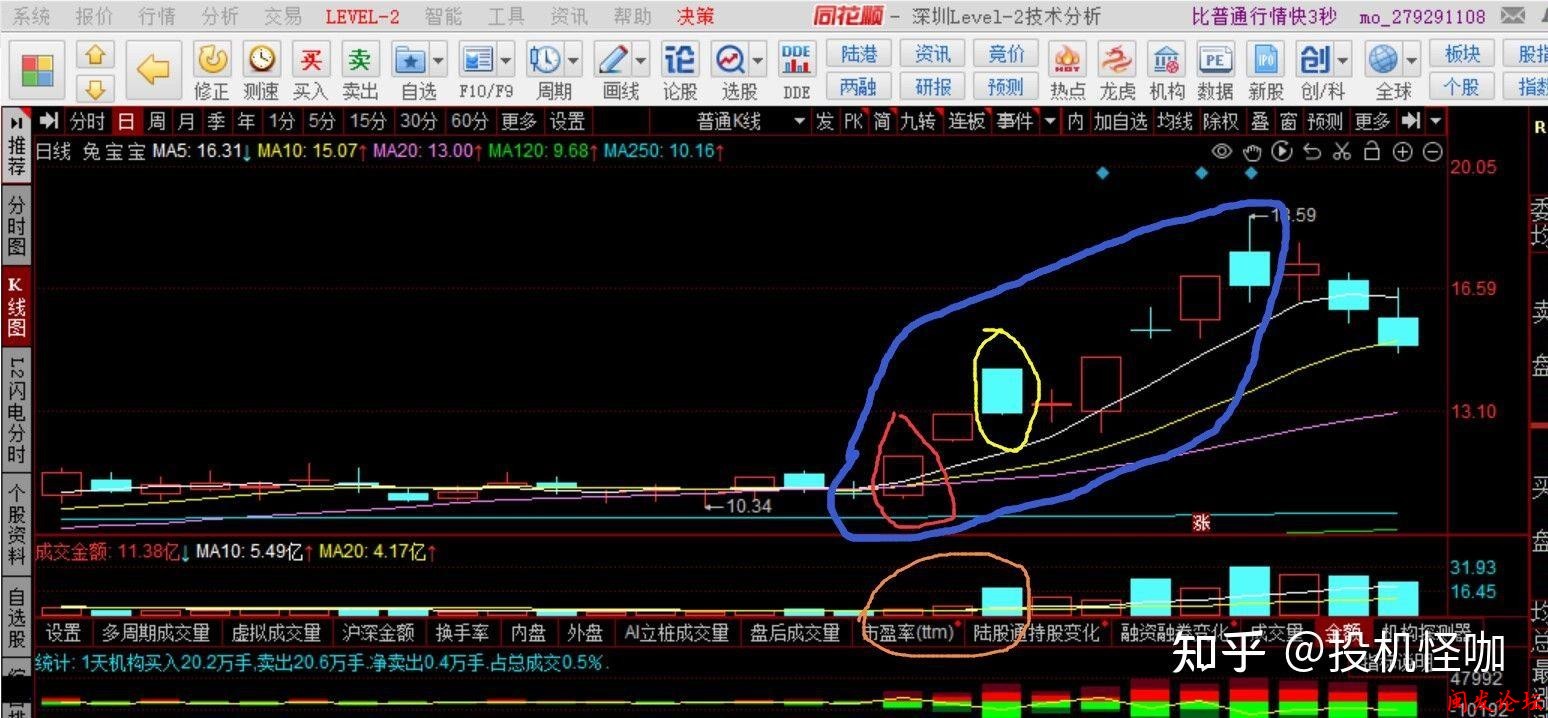Image resolution: width=1548 pixels, height=718 pixels.
Task: Open the 分析 menu in the menu bar
Action: pos(220,16)
